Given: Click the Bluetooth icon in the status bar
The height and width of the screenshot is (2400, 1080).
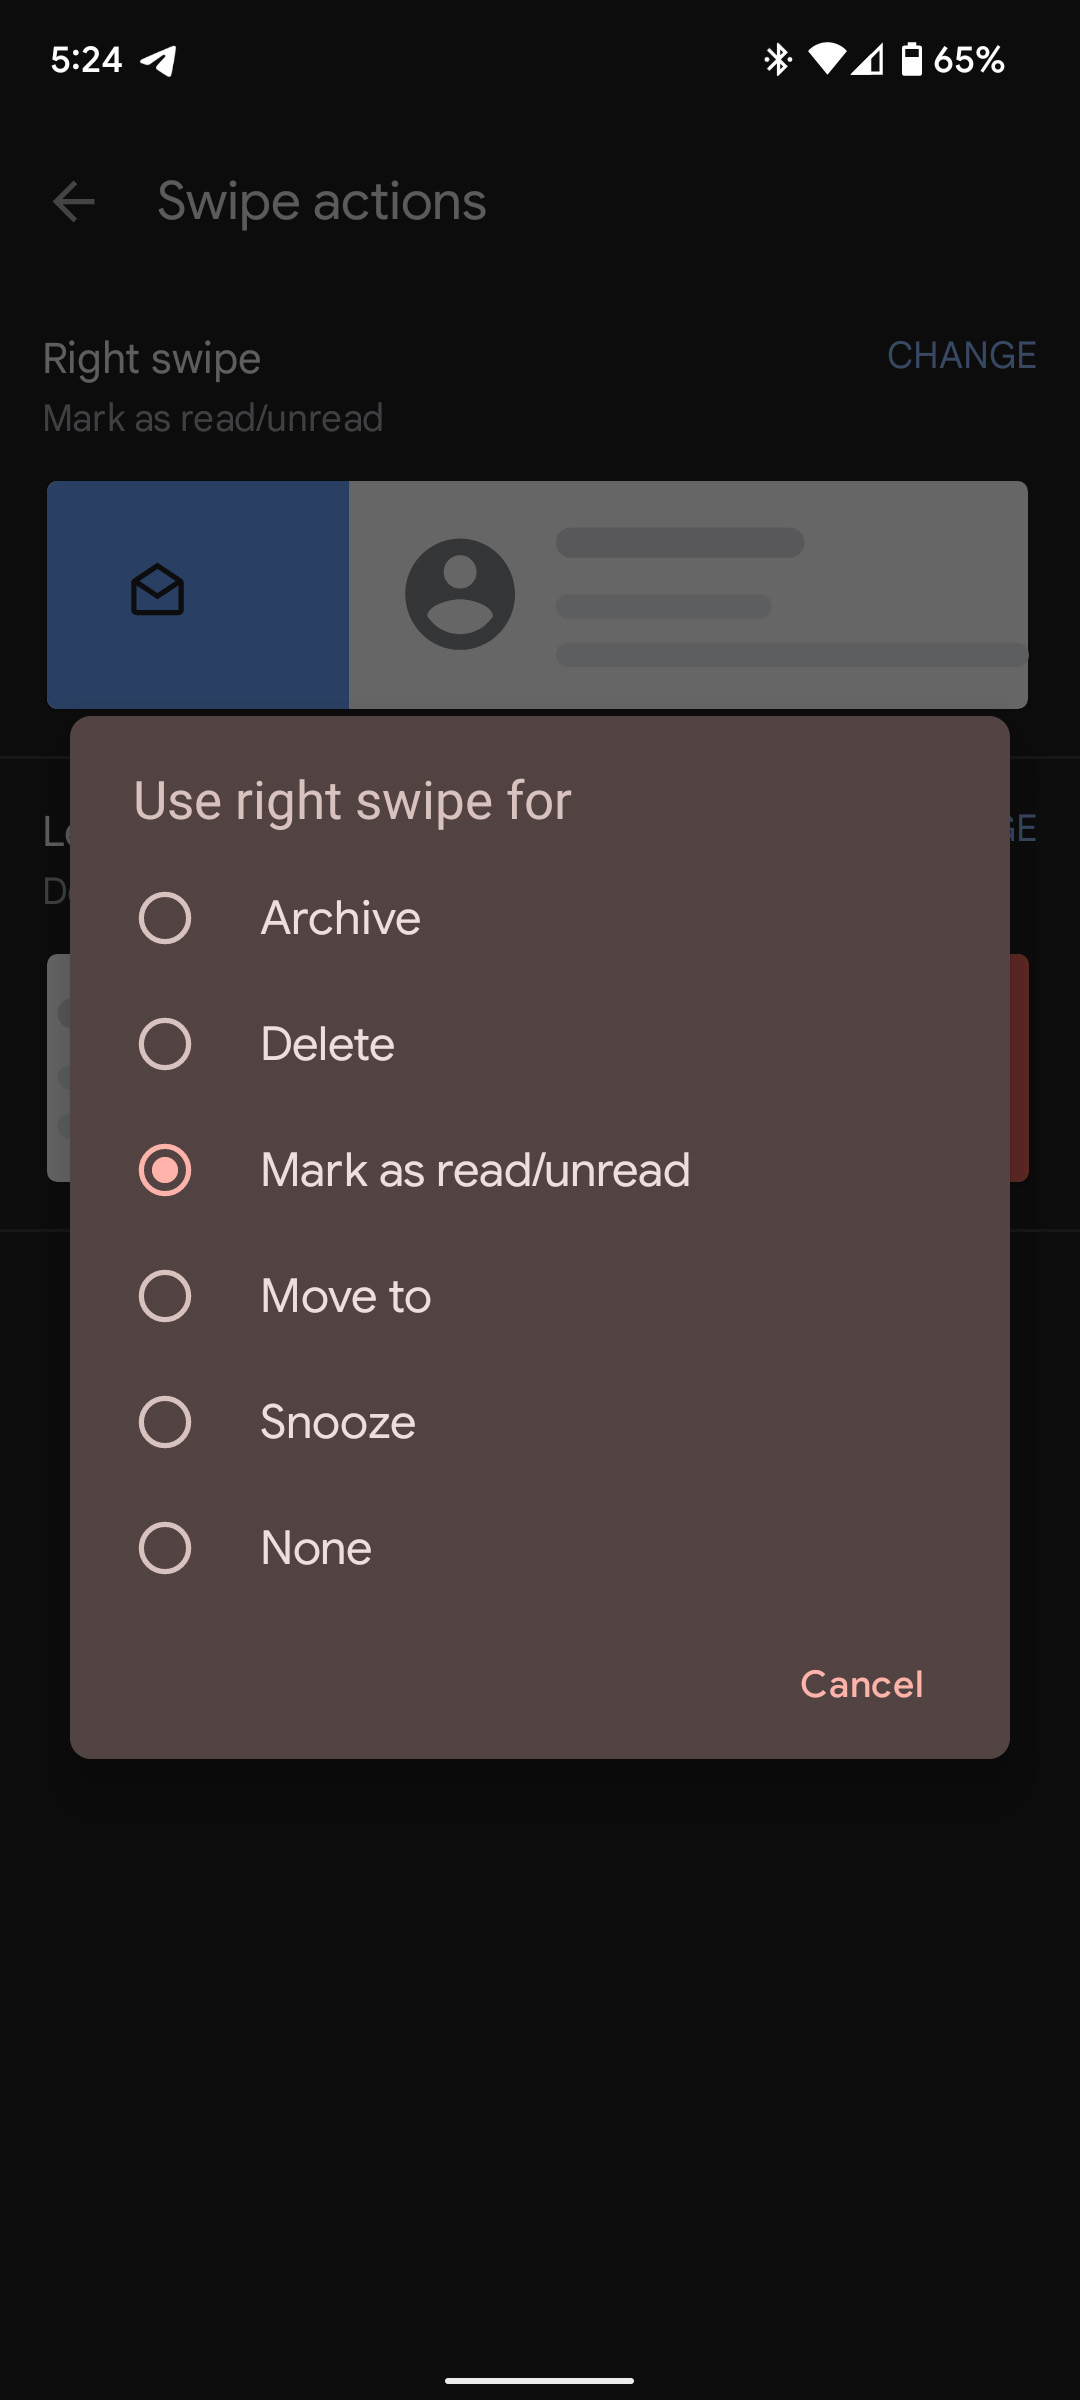Looking at the screenshot, I should pos(776,60).
